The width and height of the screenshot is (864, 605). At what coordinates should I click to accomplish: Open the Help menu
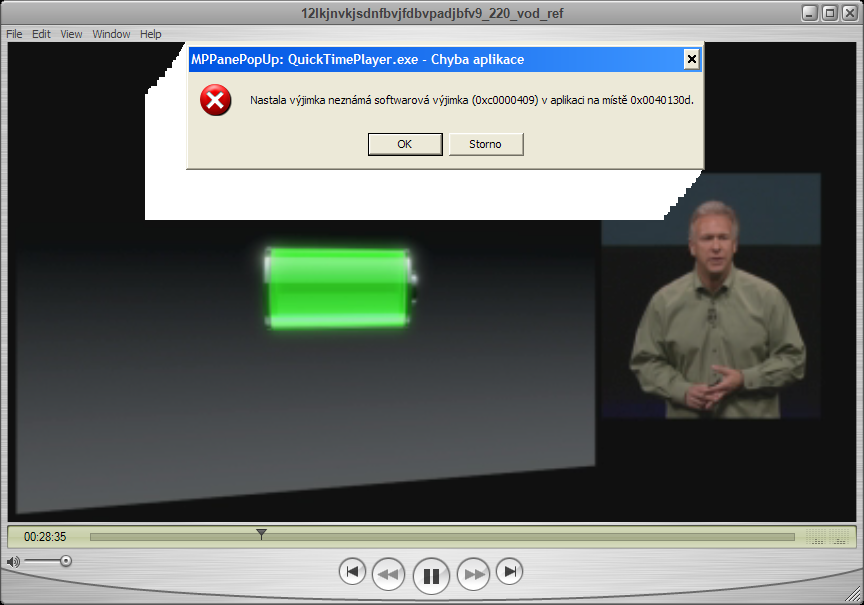point(150,34)
